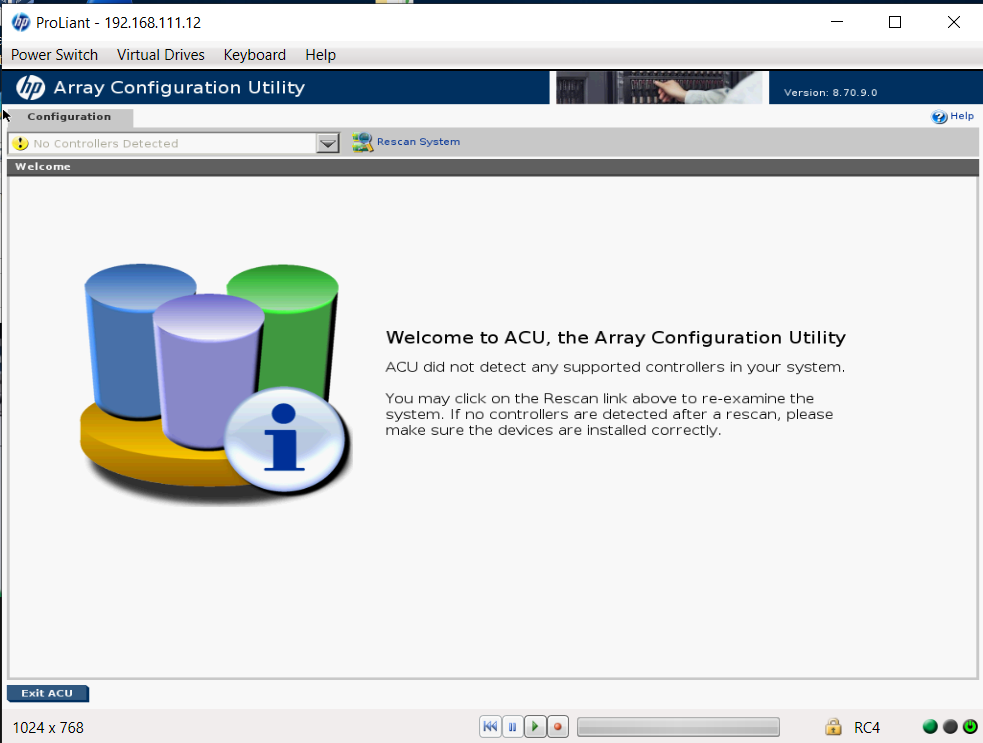Click the green play button

coord(535,727)
